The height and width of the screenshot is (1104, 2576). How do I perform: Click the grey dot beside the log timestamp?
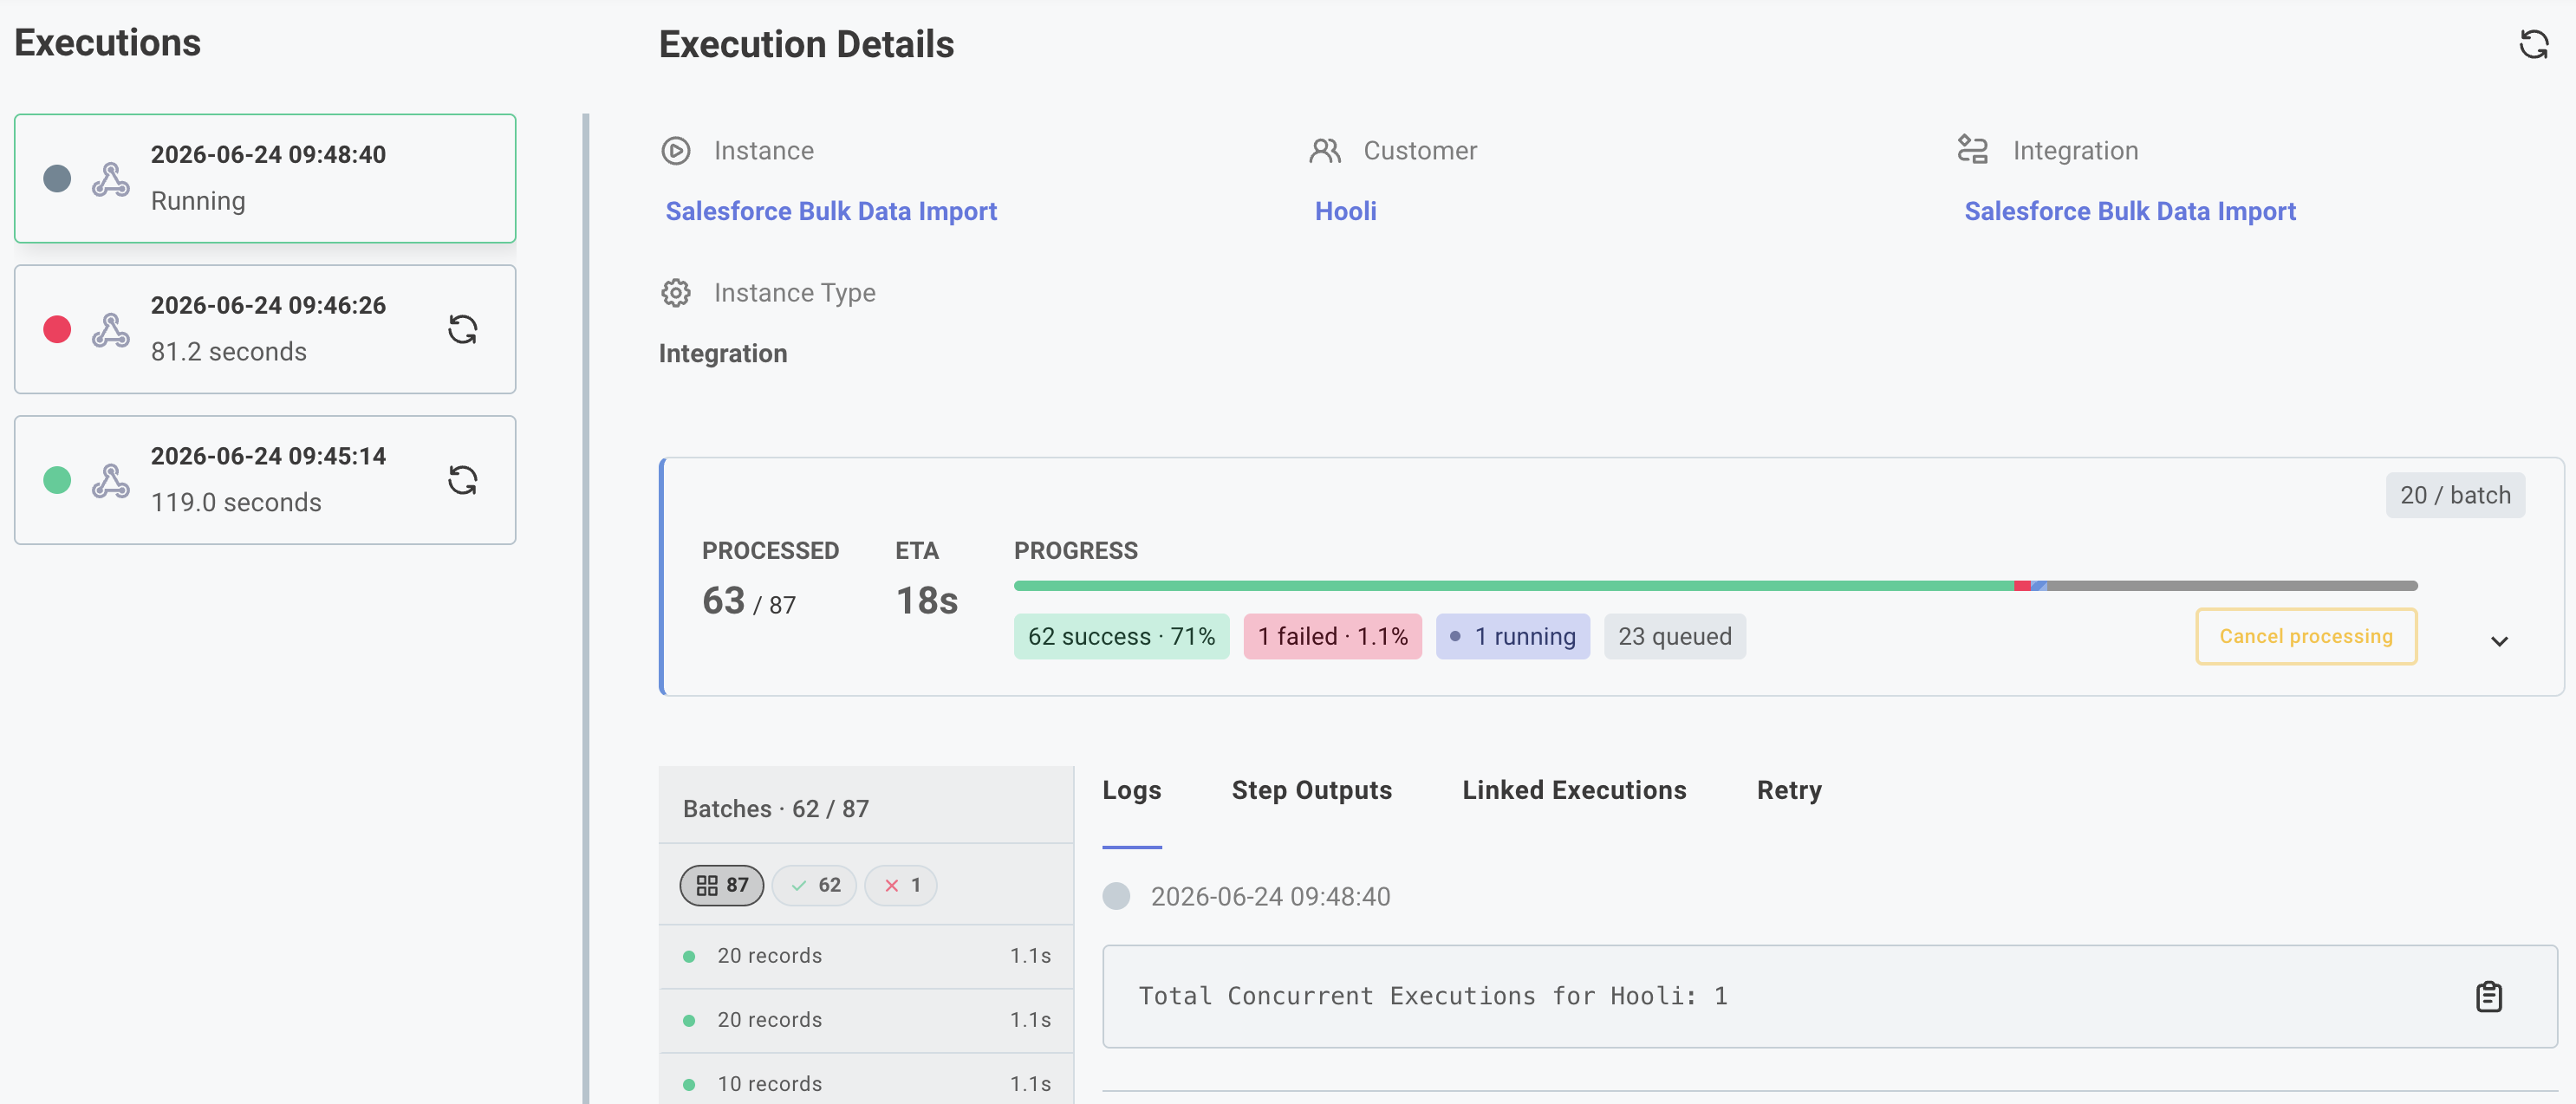coord(1116,896)
